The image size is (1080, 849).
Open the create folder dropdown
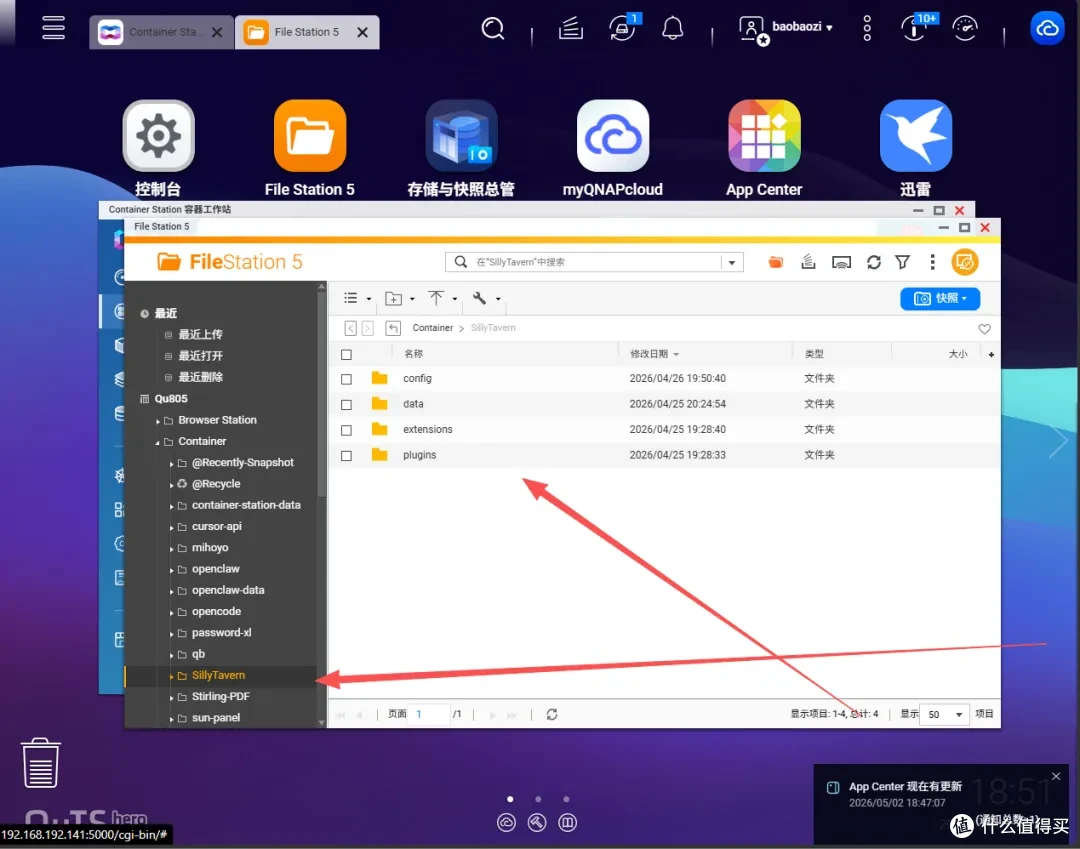[399, 298]
